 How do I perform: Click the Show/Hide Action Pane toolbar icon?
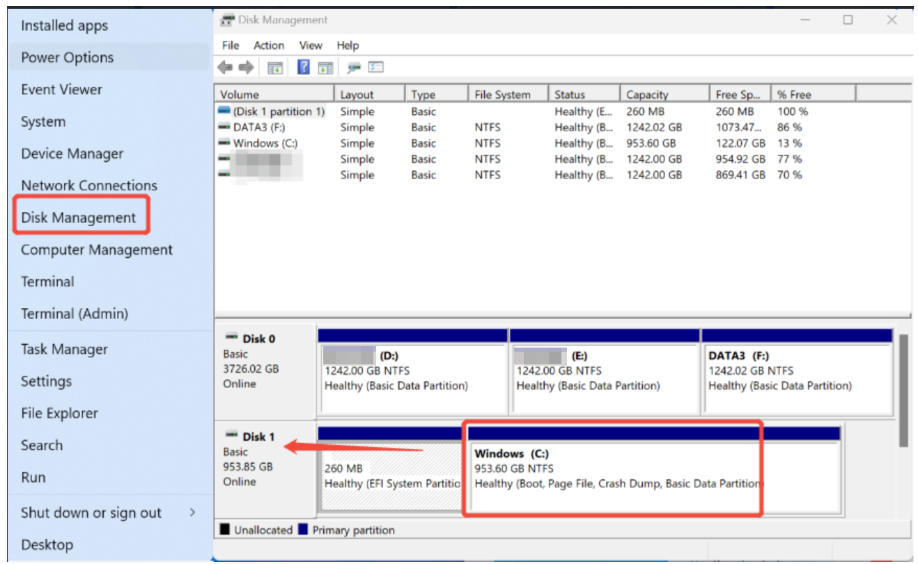325,67
